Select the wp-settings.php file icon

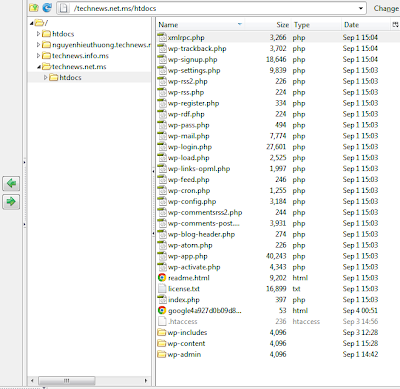point(162,70)
